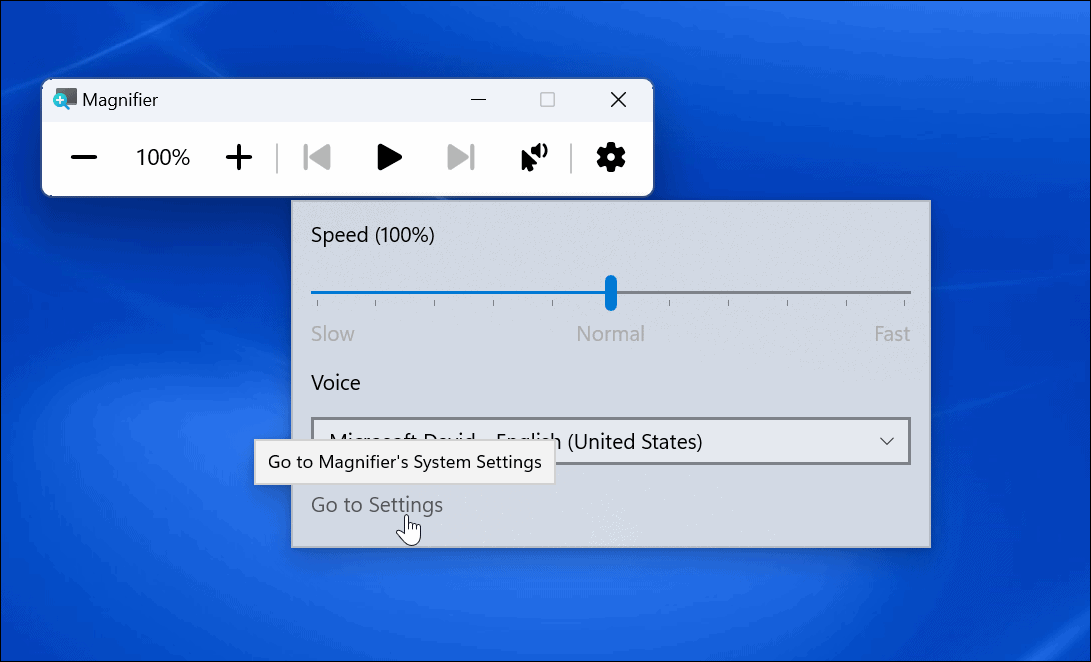Click the next sentence skip-forward icon
The image size is (1091, 662).
(x=461, y=157)
